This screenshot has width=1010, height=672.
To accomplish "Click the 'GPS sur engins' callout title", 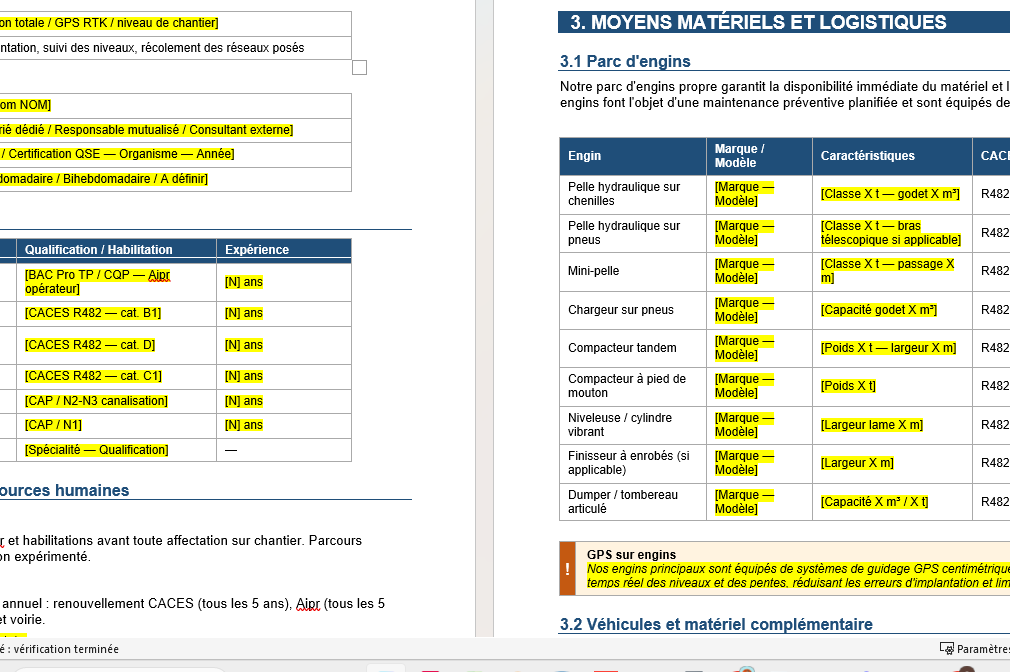I will tap(631, 555).
